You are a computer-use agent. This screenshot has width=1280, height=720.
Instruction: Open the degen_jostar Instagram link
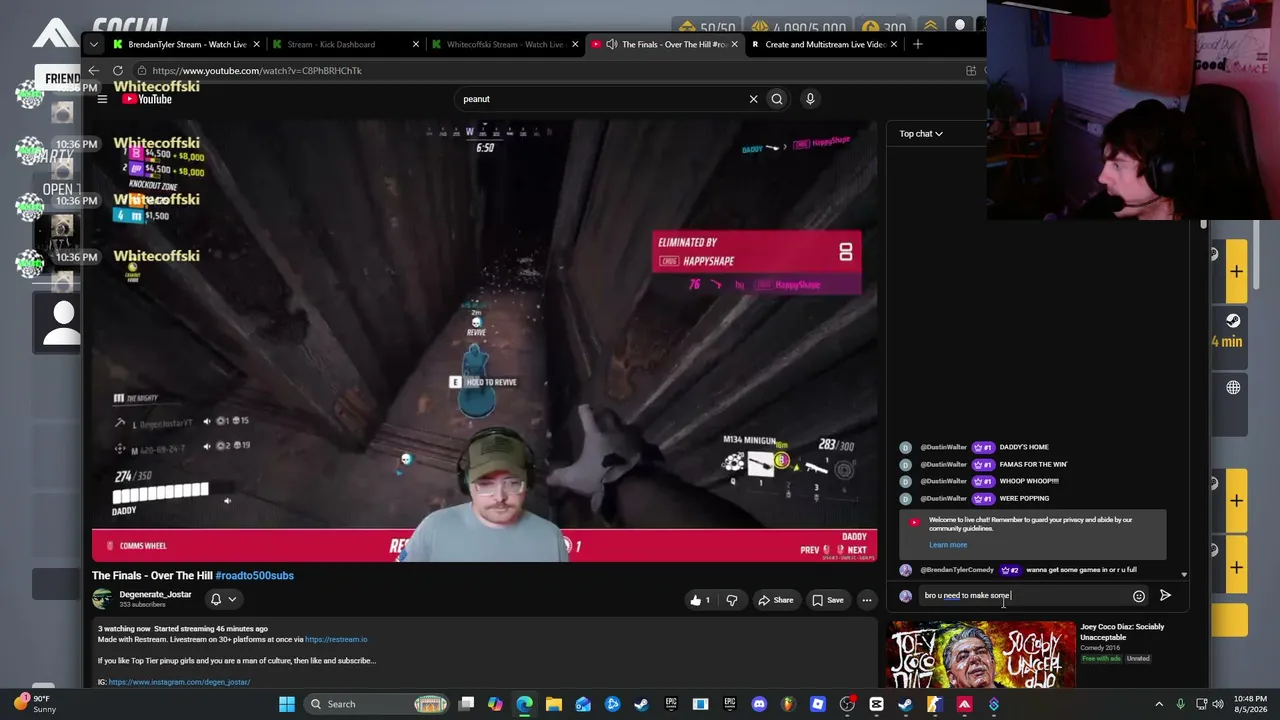click(x=179, y=682)
